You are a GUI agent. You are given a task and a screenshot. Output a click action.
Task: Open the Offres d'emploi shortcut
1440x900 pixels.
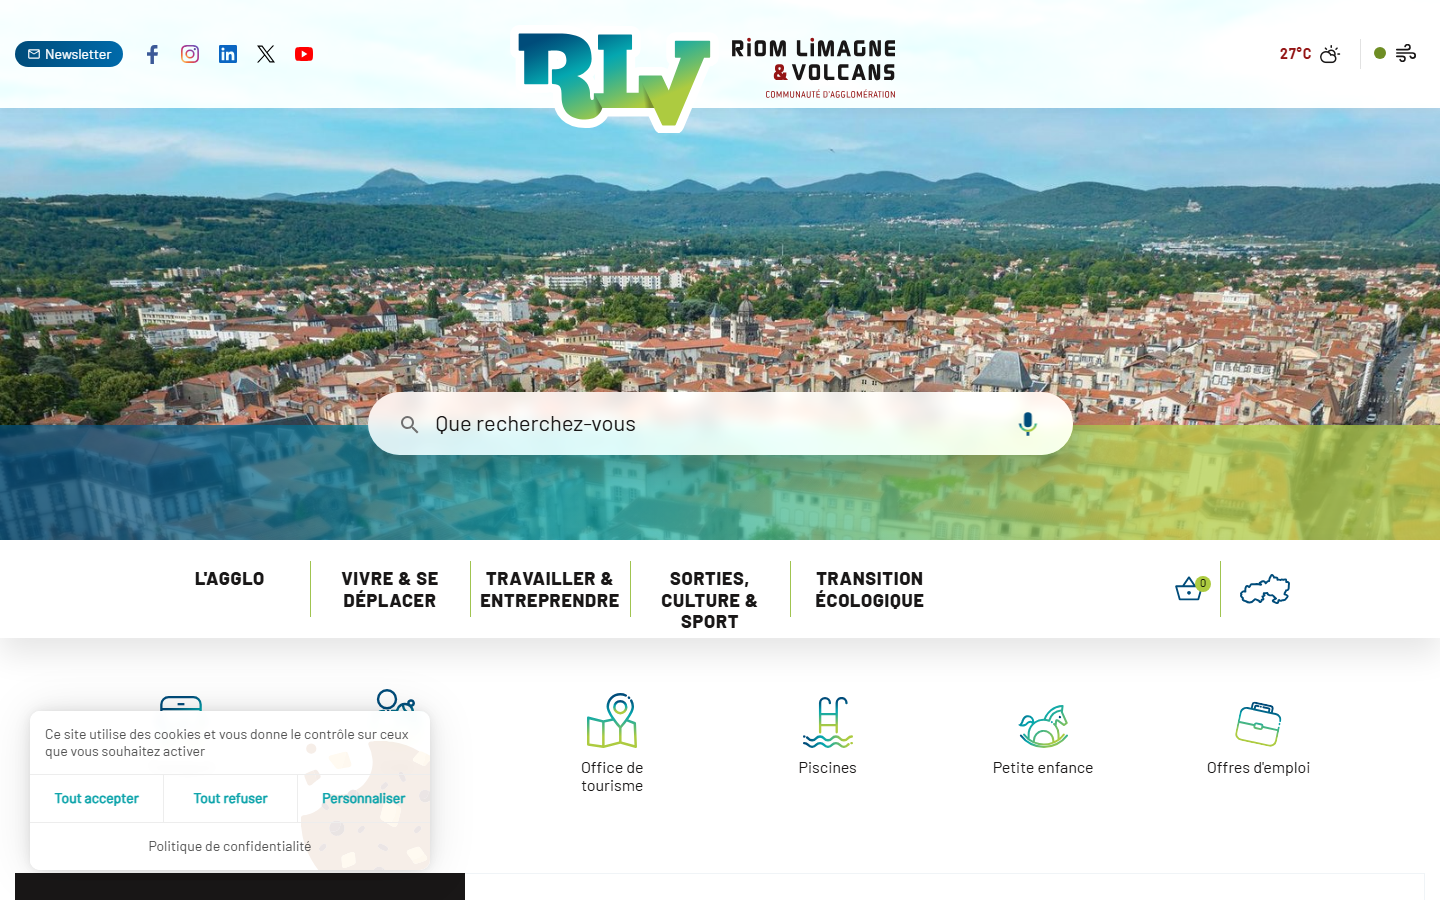point(1258,738)
